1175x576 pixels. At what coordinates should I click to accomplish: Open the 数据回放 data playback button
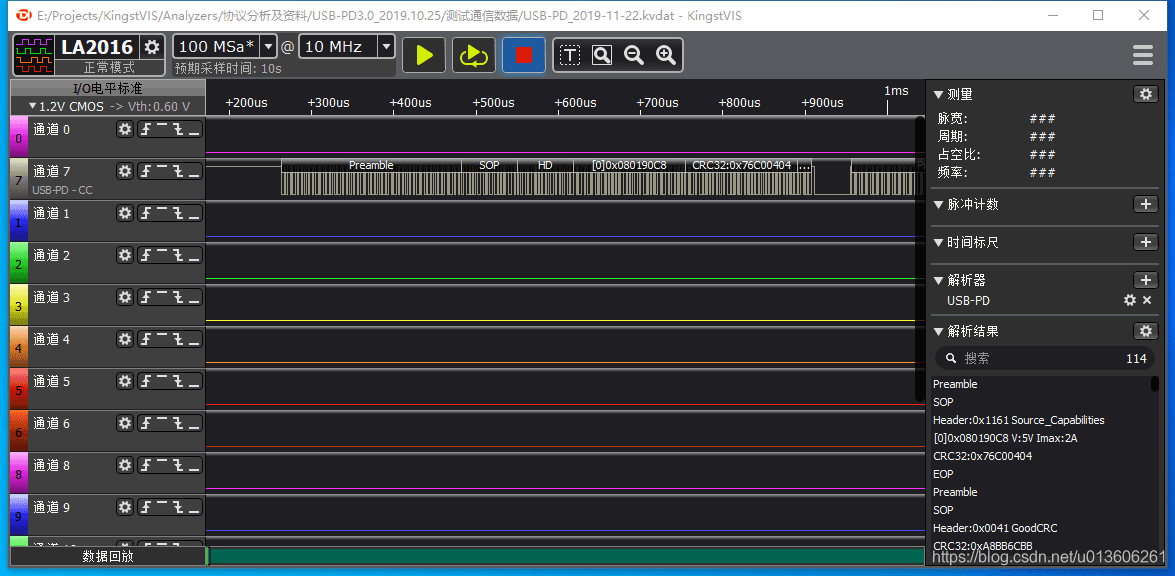pyautogui.click(x=108, y=557)
